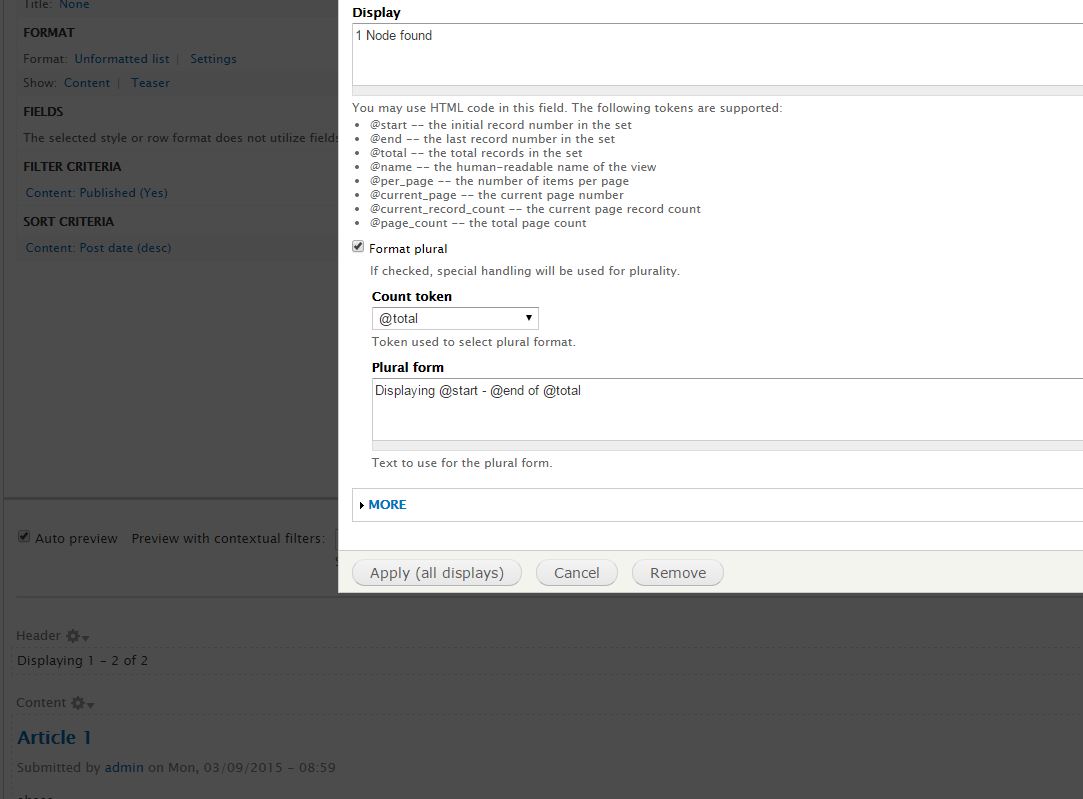
Task: Expand the MORE section
Action: click(x=385, y=505)
